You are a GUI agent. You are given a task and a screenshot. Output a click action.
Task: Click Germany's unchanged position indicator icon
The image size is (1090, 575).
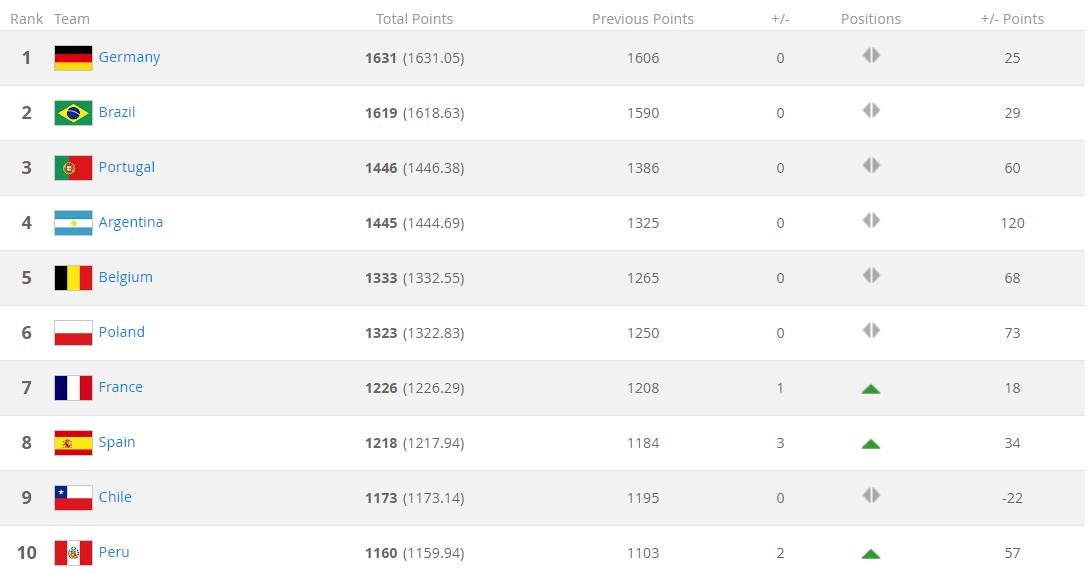point(871,55)
